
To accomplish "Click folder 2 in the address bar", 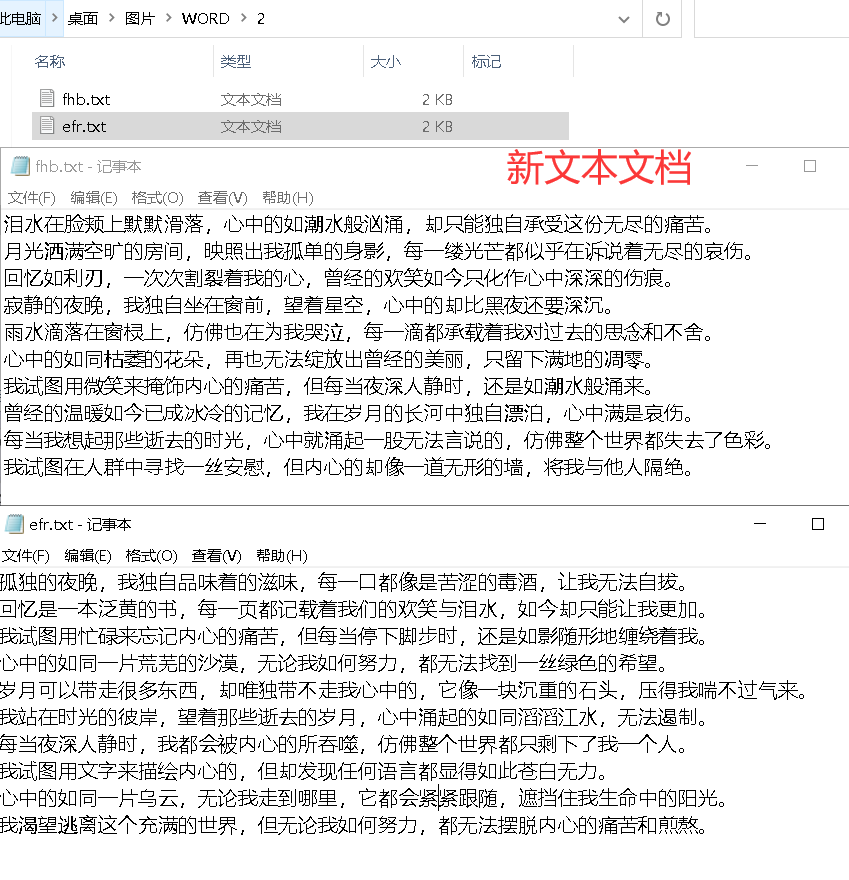I will [x=261, y=19].
